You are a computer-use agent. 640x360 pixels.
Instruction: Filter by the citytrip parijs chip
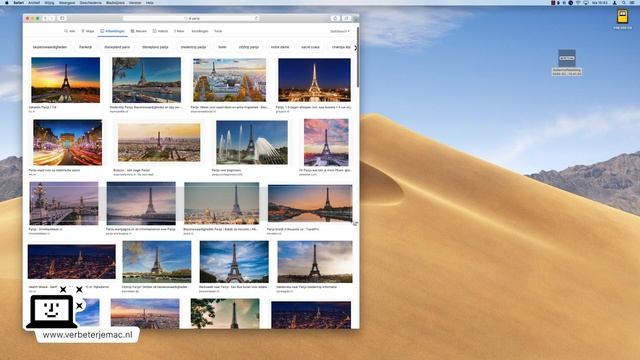coord(249,47)
